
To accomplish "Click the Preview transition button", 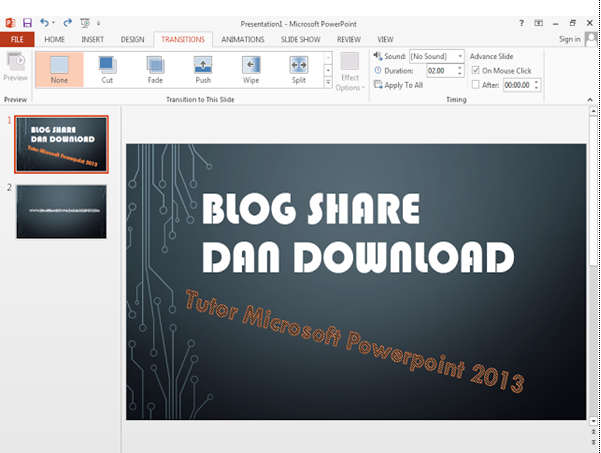I will coord(15,67).
